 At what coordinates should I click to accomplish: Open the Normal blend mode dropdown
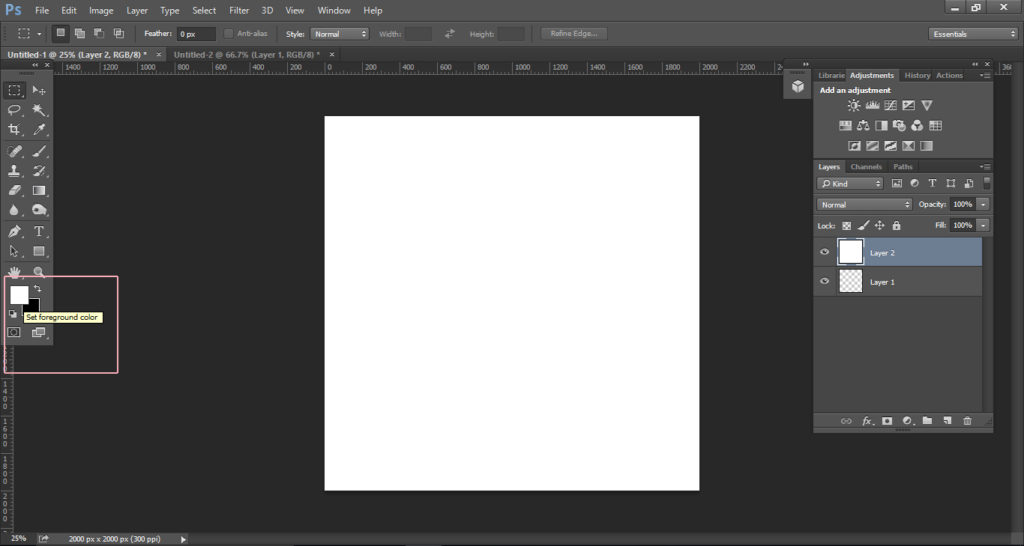864,204
